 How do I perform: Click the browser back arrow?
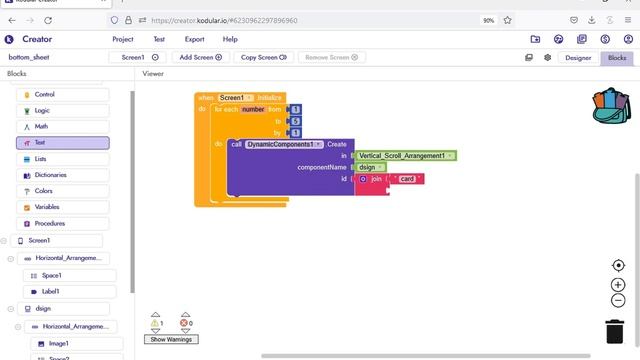coord(12,20)
